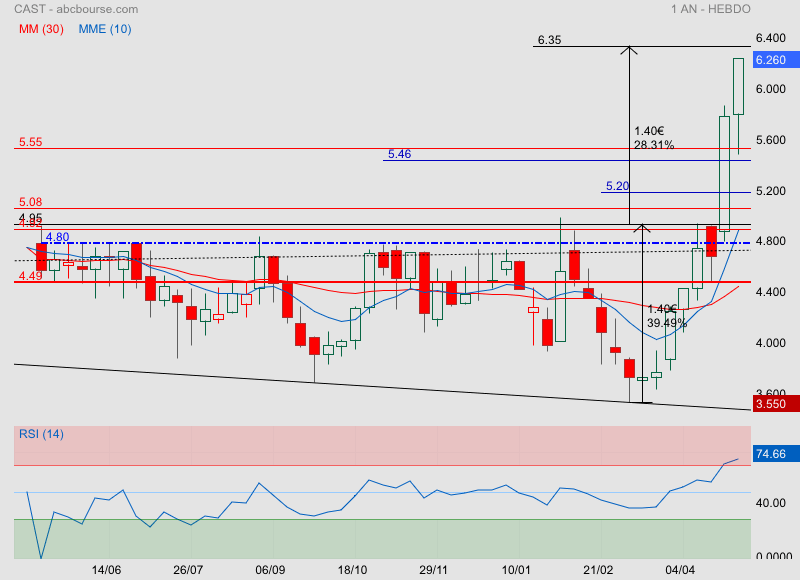Click the 40.00 RSI axis label

point(770,503)
